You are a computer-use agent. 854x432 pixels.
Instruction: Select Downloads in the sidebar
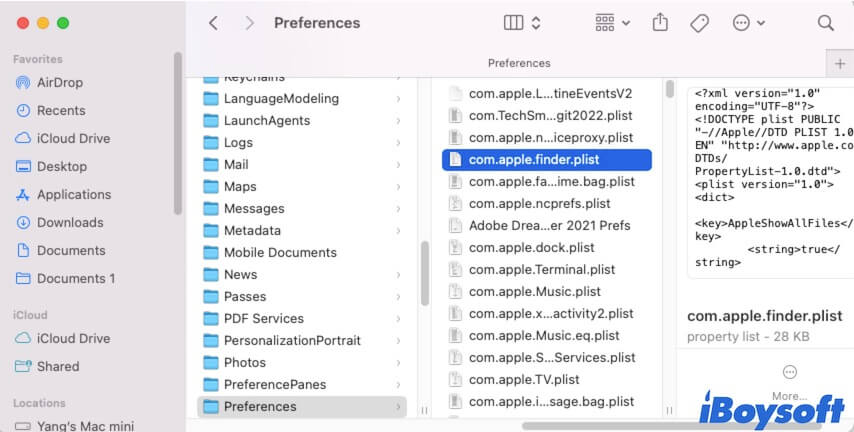[x=70, y=222]
